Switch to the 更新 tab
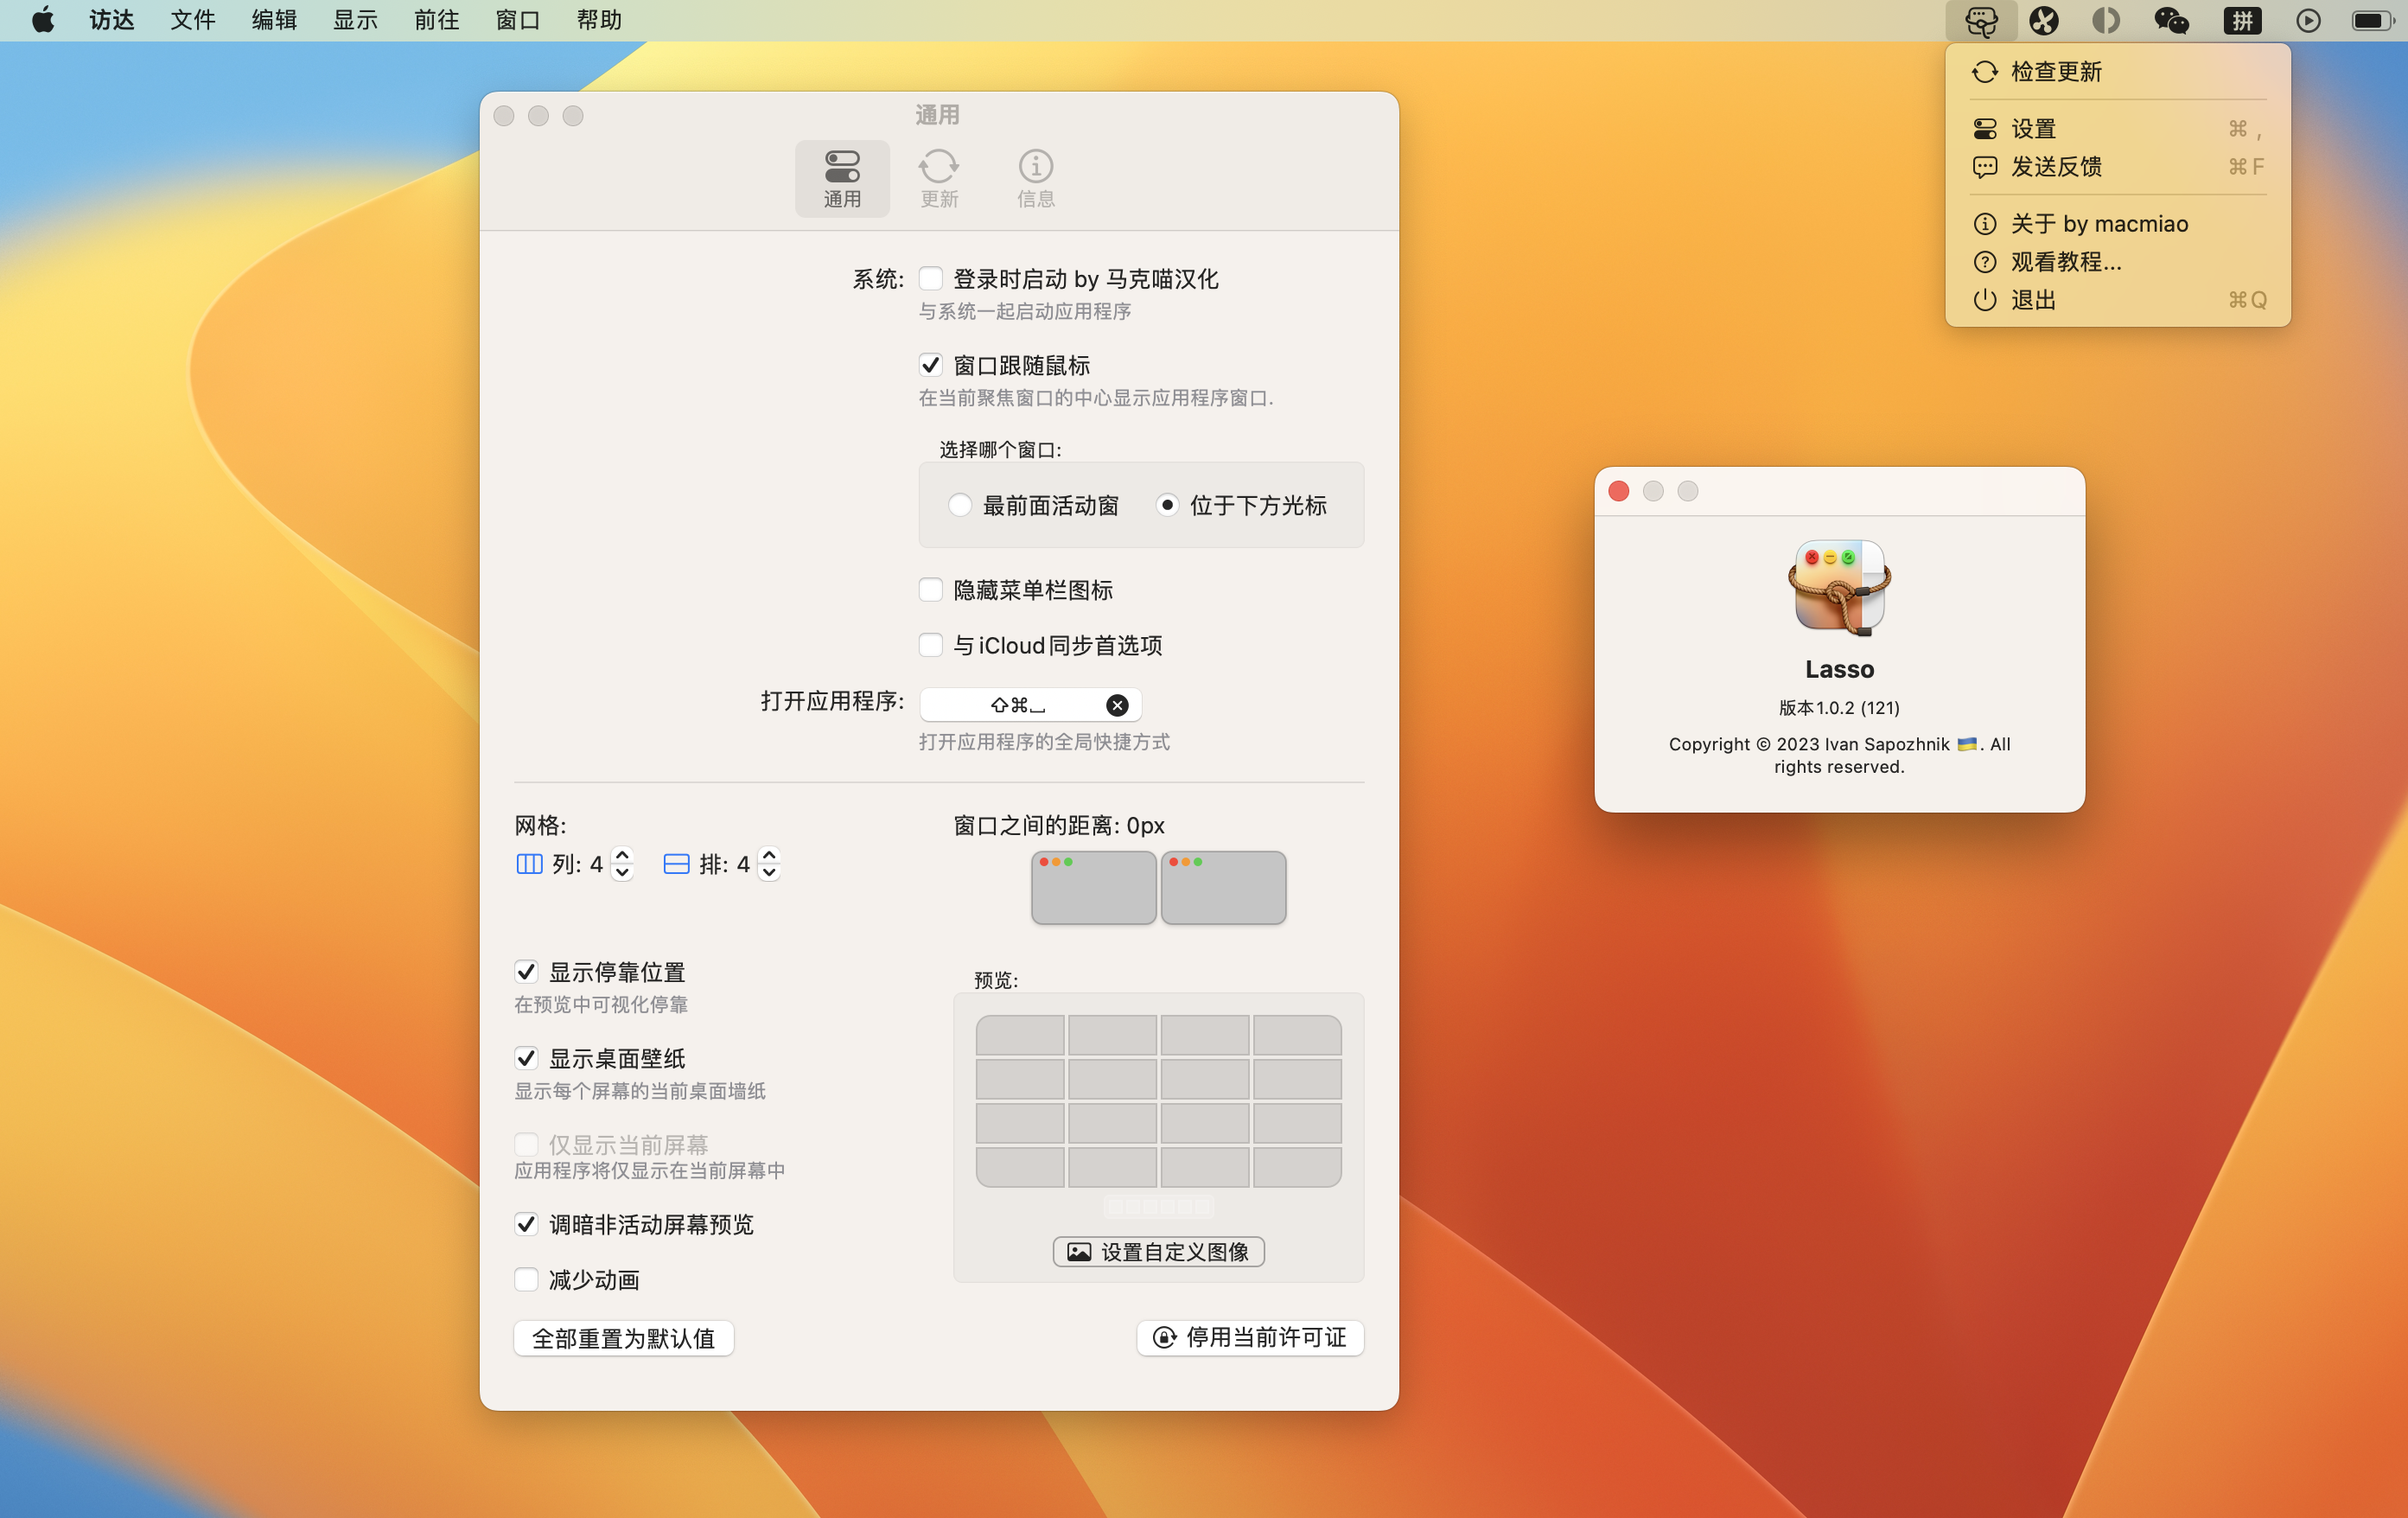2408x1518 pixels. coord(939,178)
